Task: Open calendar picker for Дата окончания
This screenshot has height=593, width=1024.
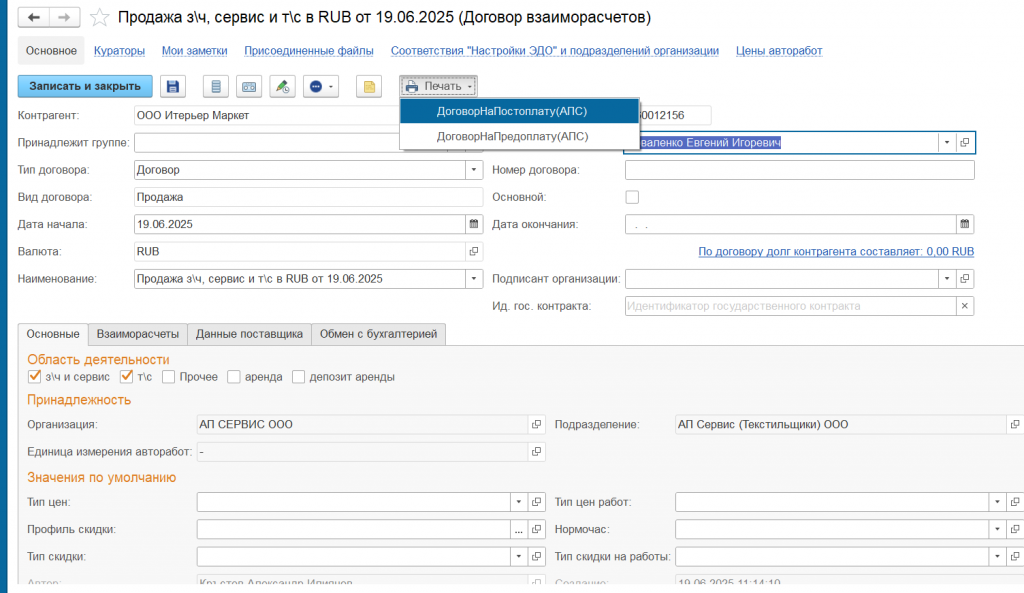Action: coord(965,224)
